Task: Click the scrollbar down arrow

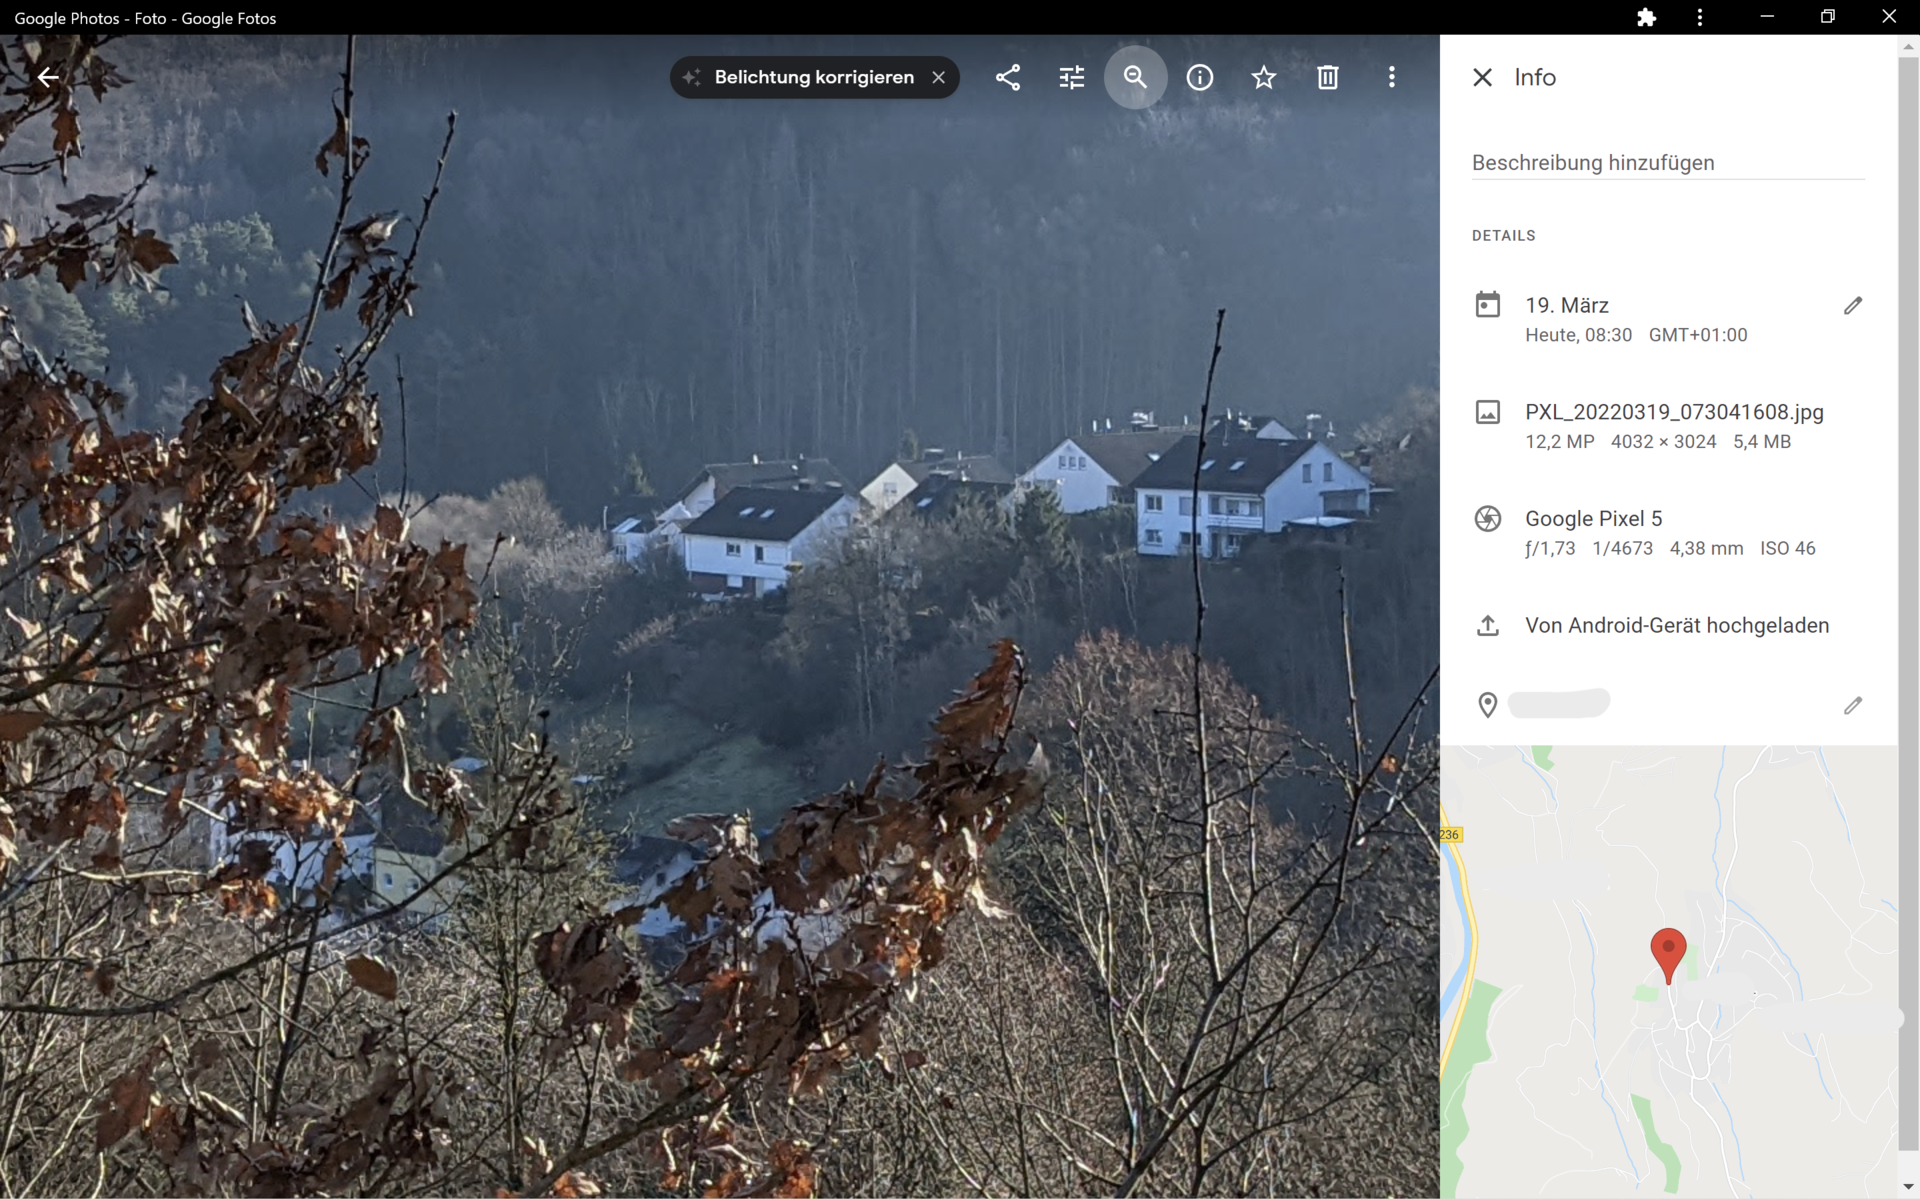Action: (1908, 1187)
